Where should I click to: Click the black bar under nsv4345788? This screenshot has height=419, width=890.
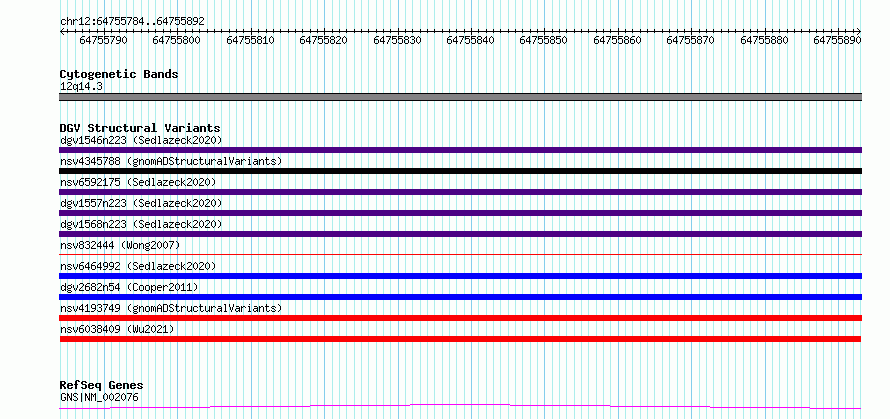[461, 171]
